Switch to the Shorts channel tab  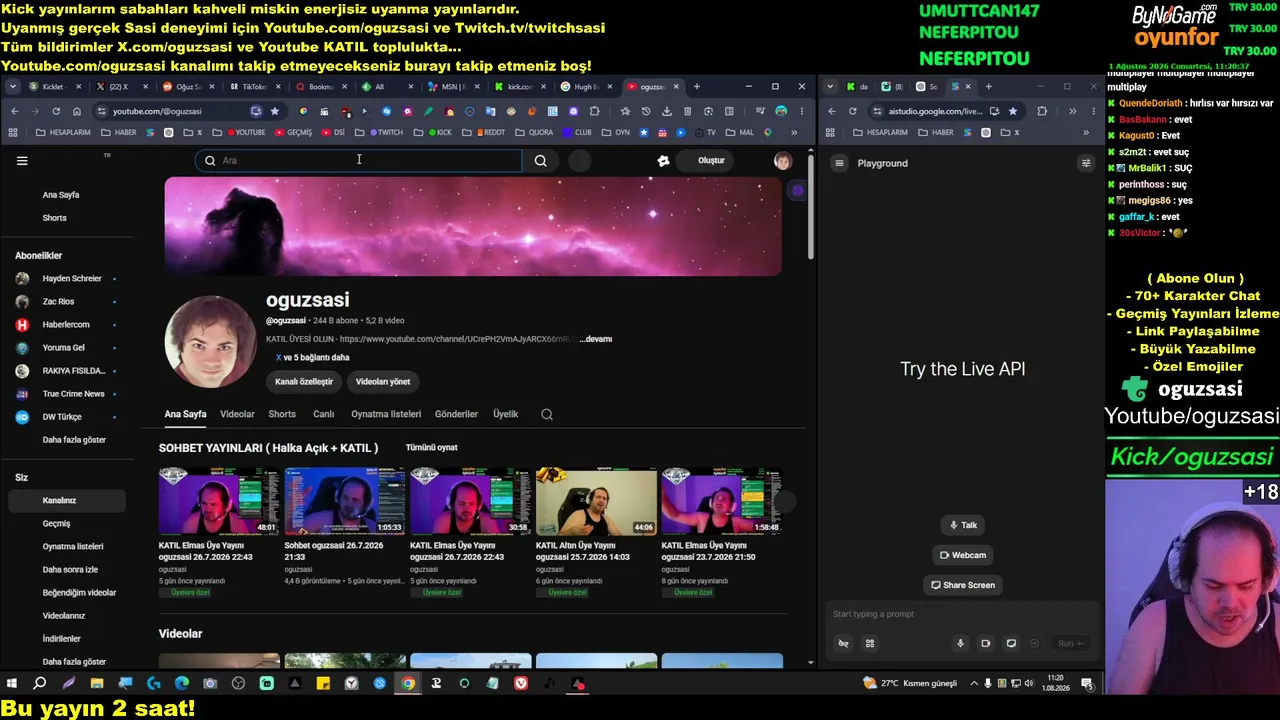coord(282,414)
